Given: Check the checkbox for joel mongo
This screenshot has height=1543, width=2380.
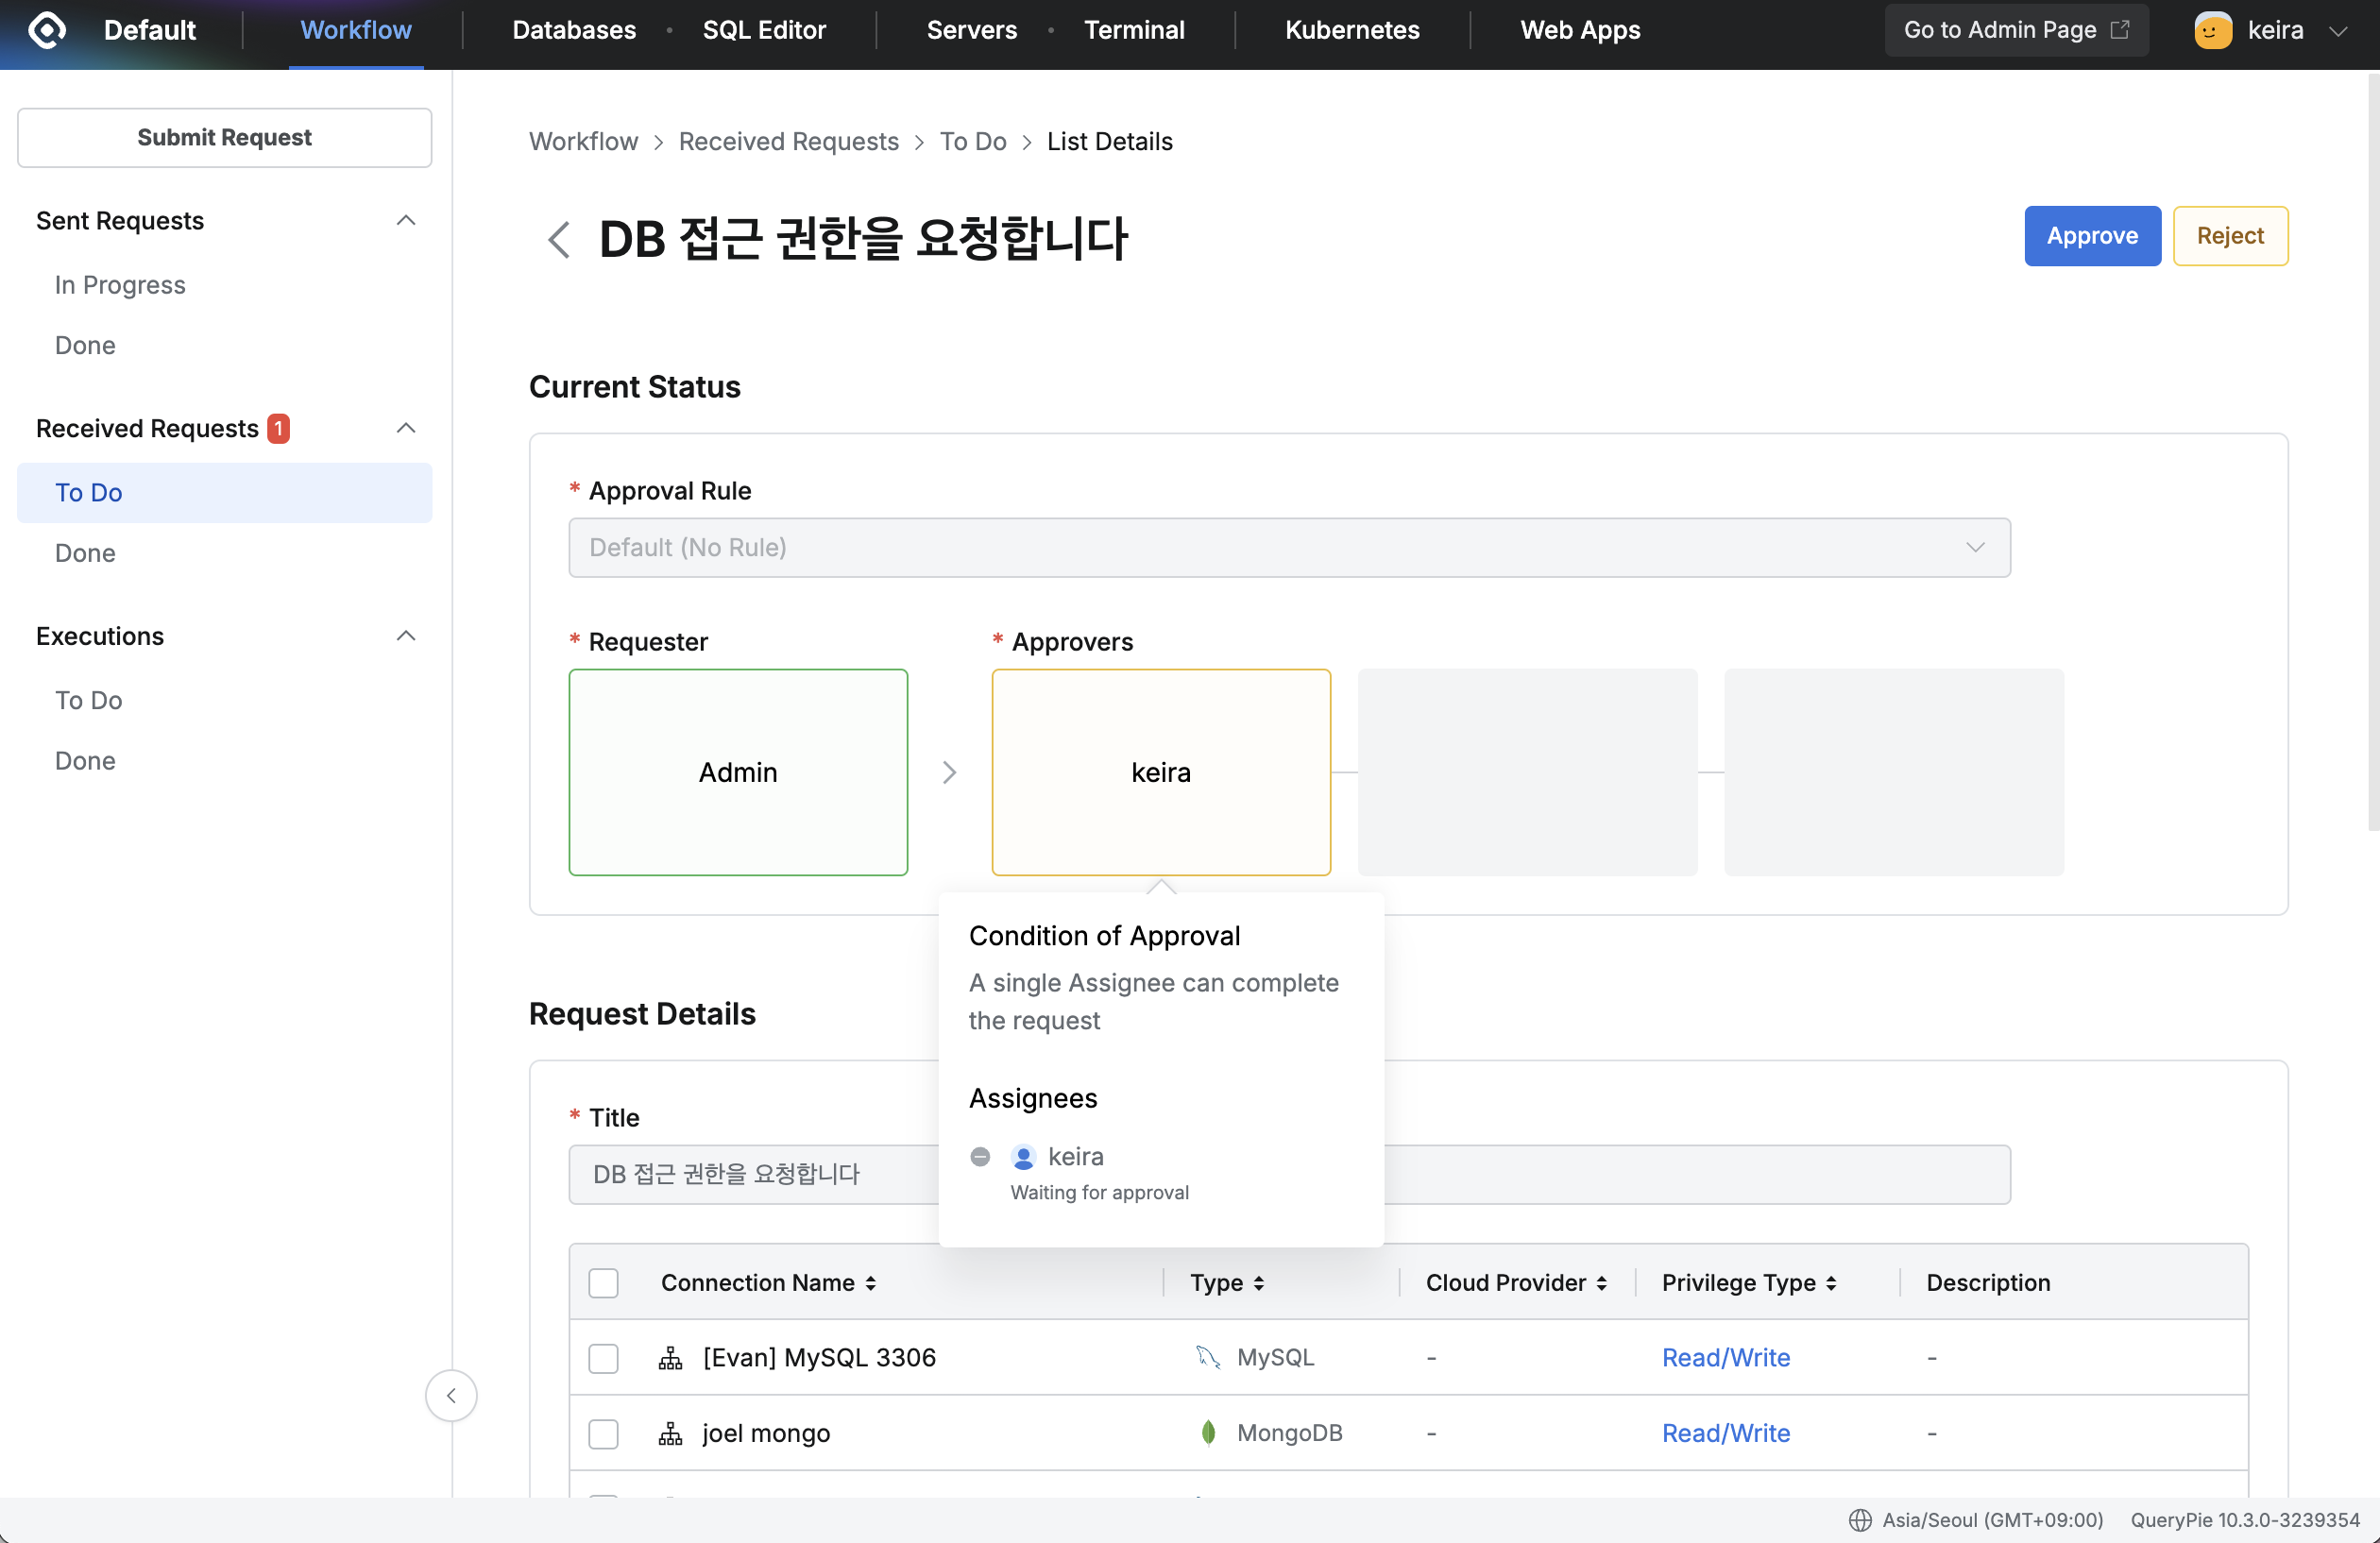Looking at the screenshot, I should click(x=603, y=1433).
